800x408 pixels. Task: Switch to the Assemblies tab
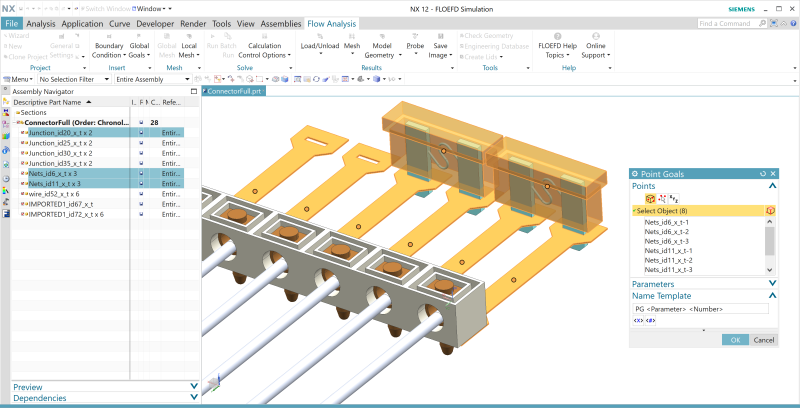(281, 23)
